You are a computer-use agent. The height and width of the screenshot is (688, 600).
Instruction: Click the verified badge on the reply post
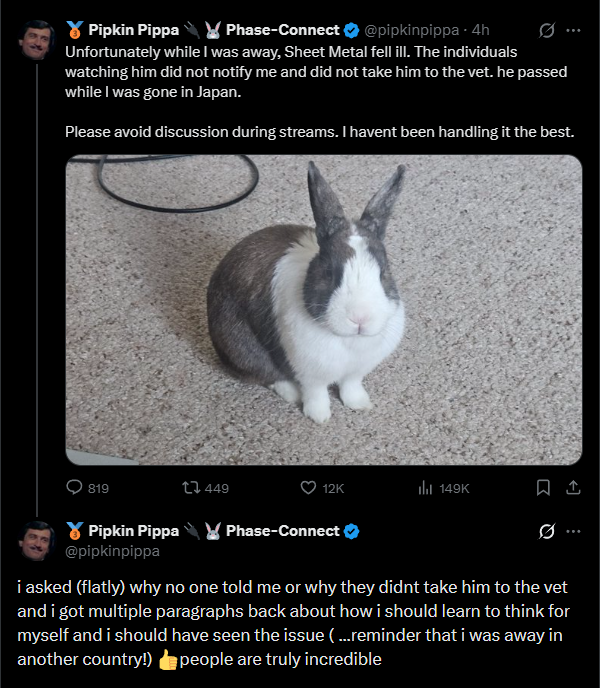(351, 531)
